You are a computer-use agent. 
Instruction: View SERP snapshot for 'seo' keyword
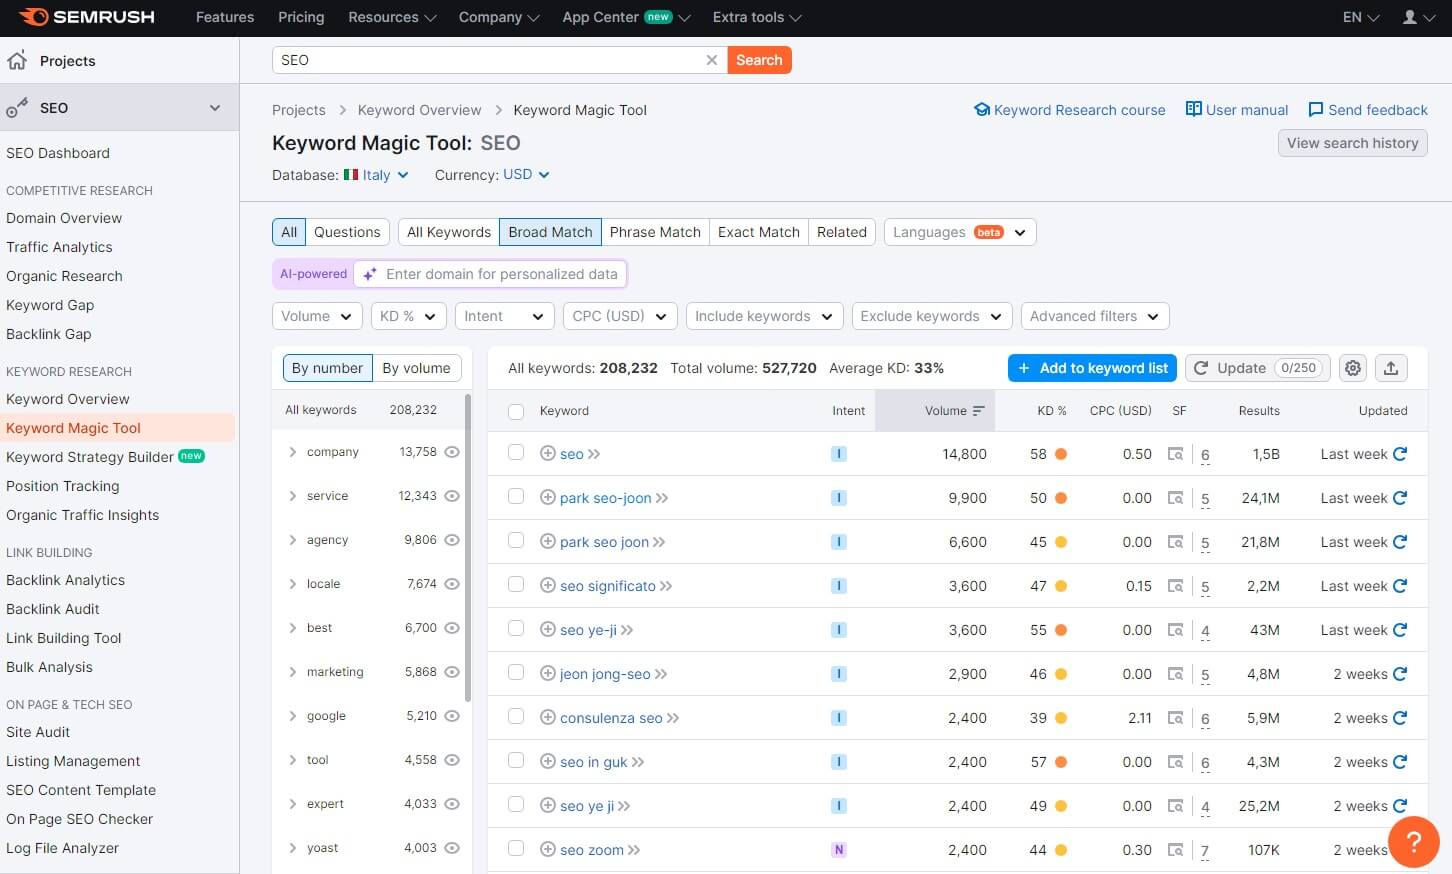point(1176,454)
